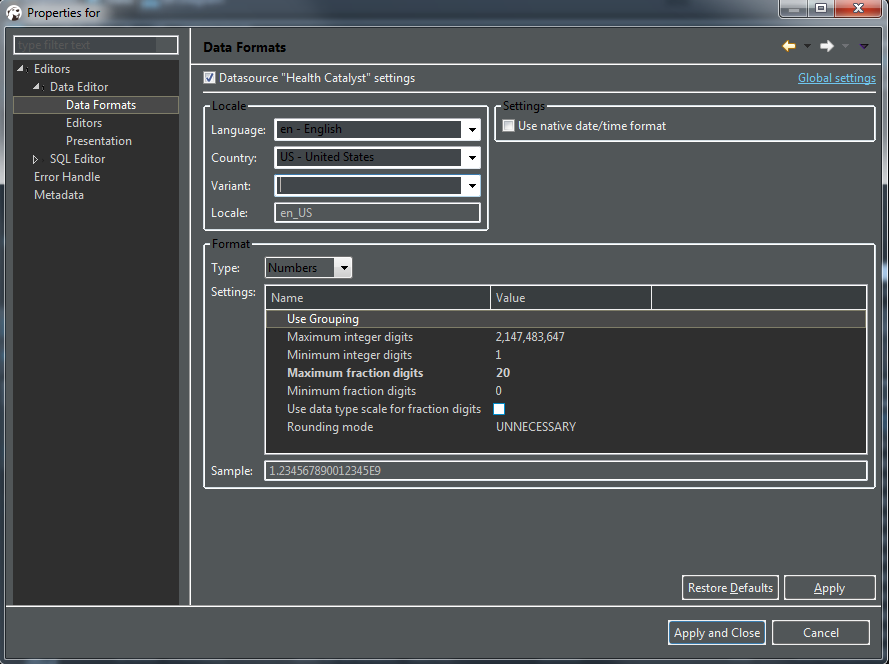Click the Restore Defaults button
This screenshot has height=664, width=889.
(x=730, y=587)
